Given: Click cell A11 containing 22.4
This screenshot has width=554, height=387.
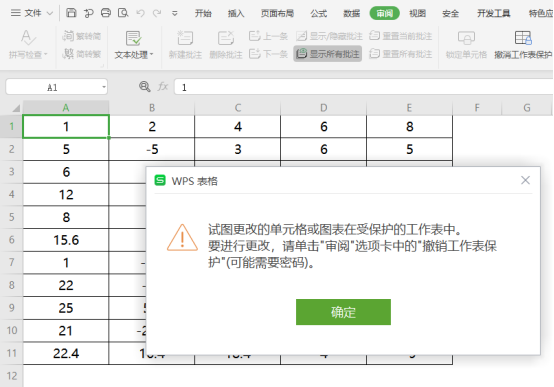Looking at the screenshot, I should point(66,353).
